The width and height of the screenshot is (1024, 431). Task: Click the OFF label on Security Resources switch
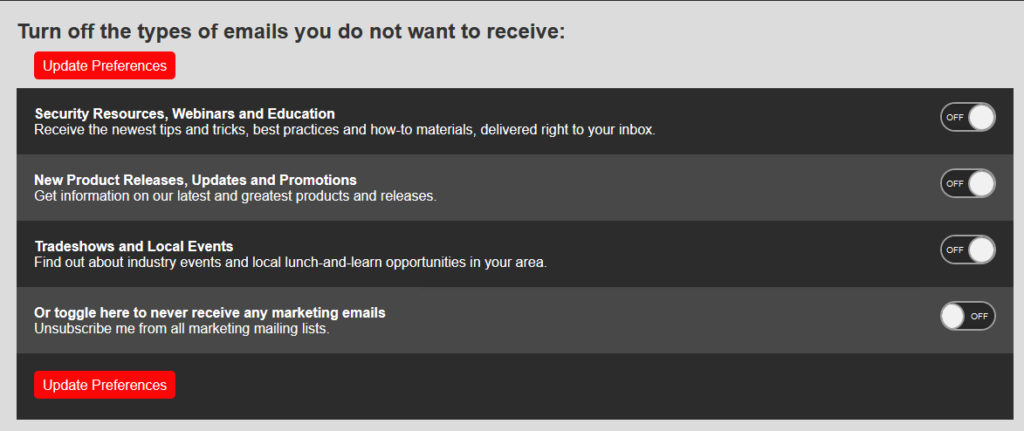click(x=955, y=117)
